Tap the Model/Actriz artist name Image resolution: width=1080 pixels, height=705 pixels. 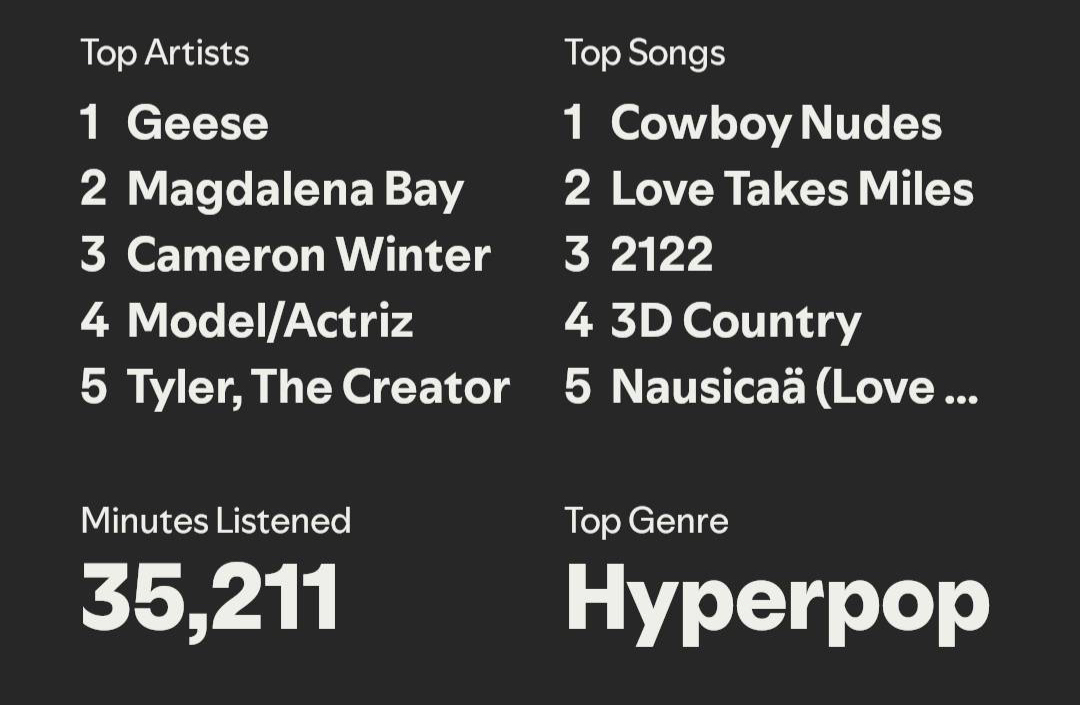point(270,321)
